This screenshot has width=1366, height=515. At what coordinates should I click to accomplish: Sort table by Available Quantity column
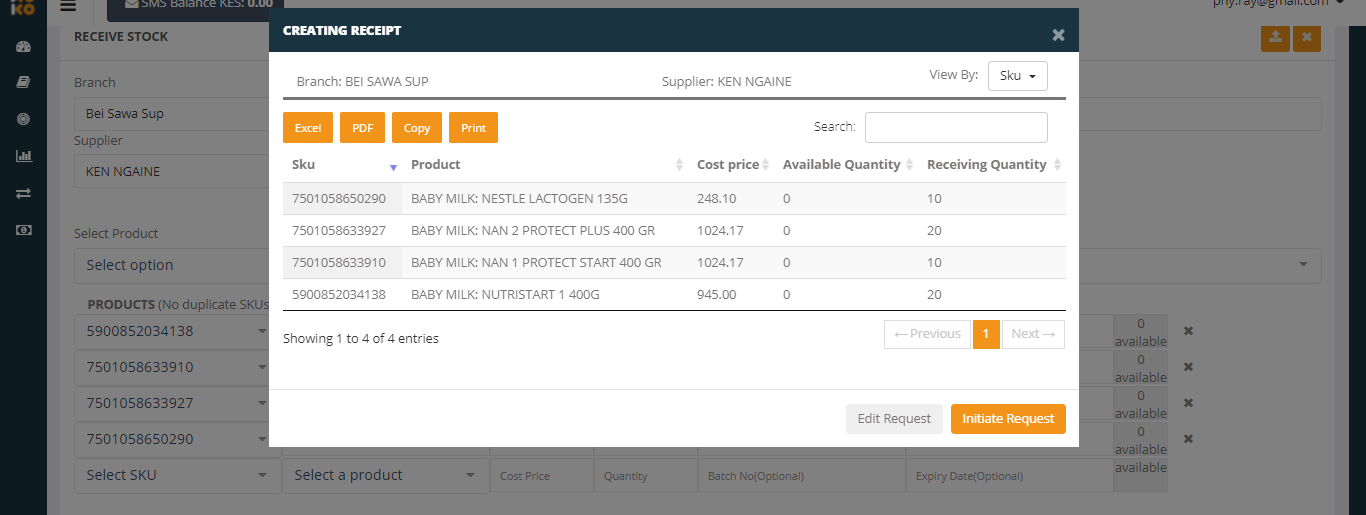tap(846, 165)
